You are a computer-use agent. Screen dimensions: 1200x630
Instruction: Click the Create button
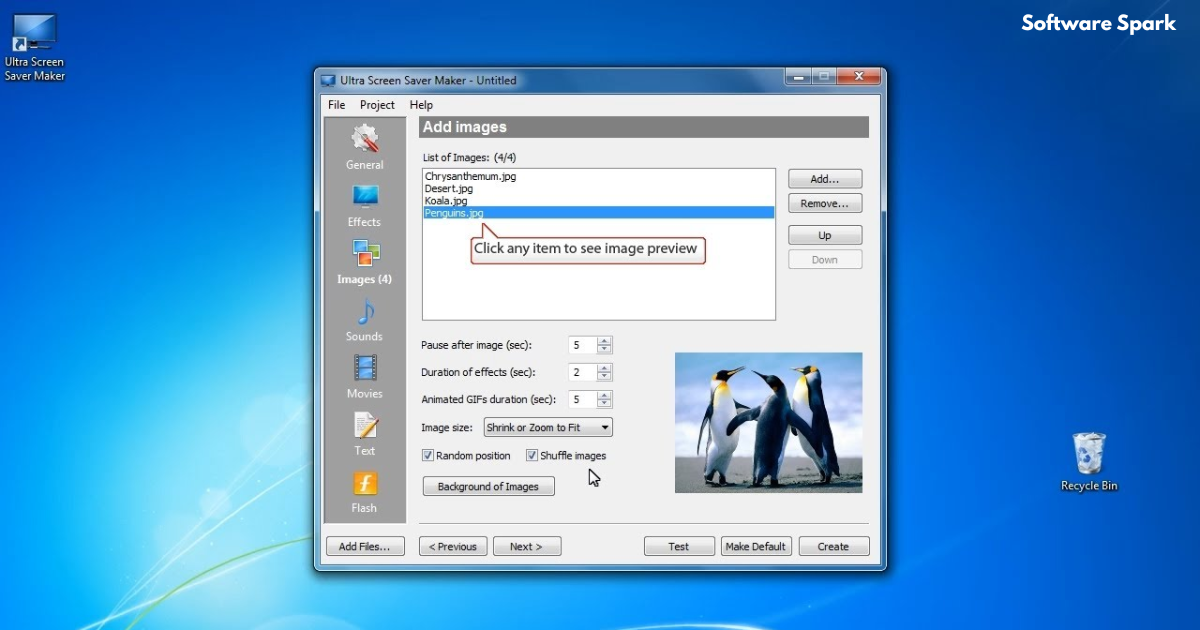pyautogui.click(x=833, y=547)
